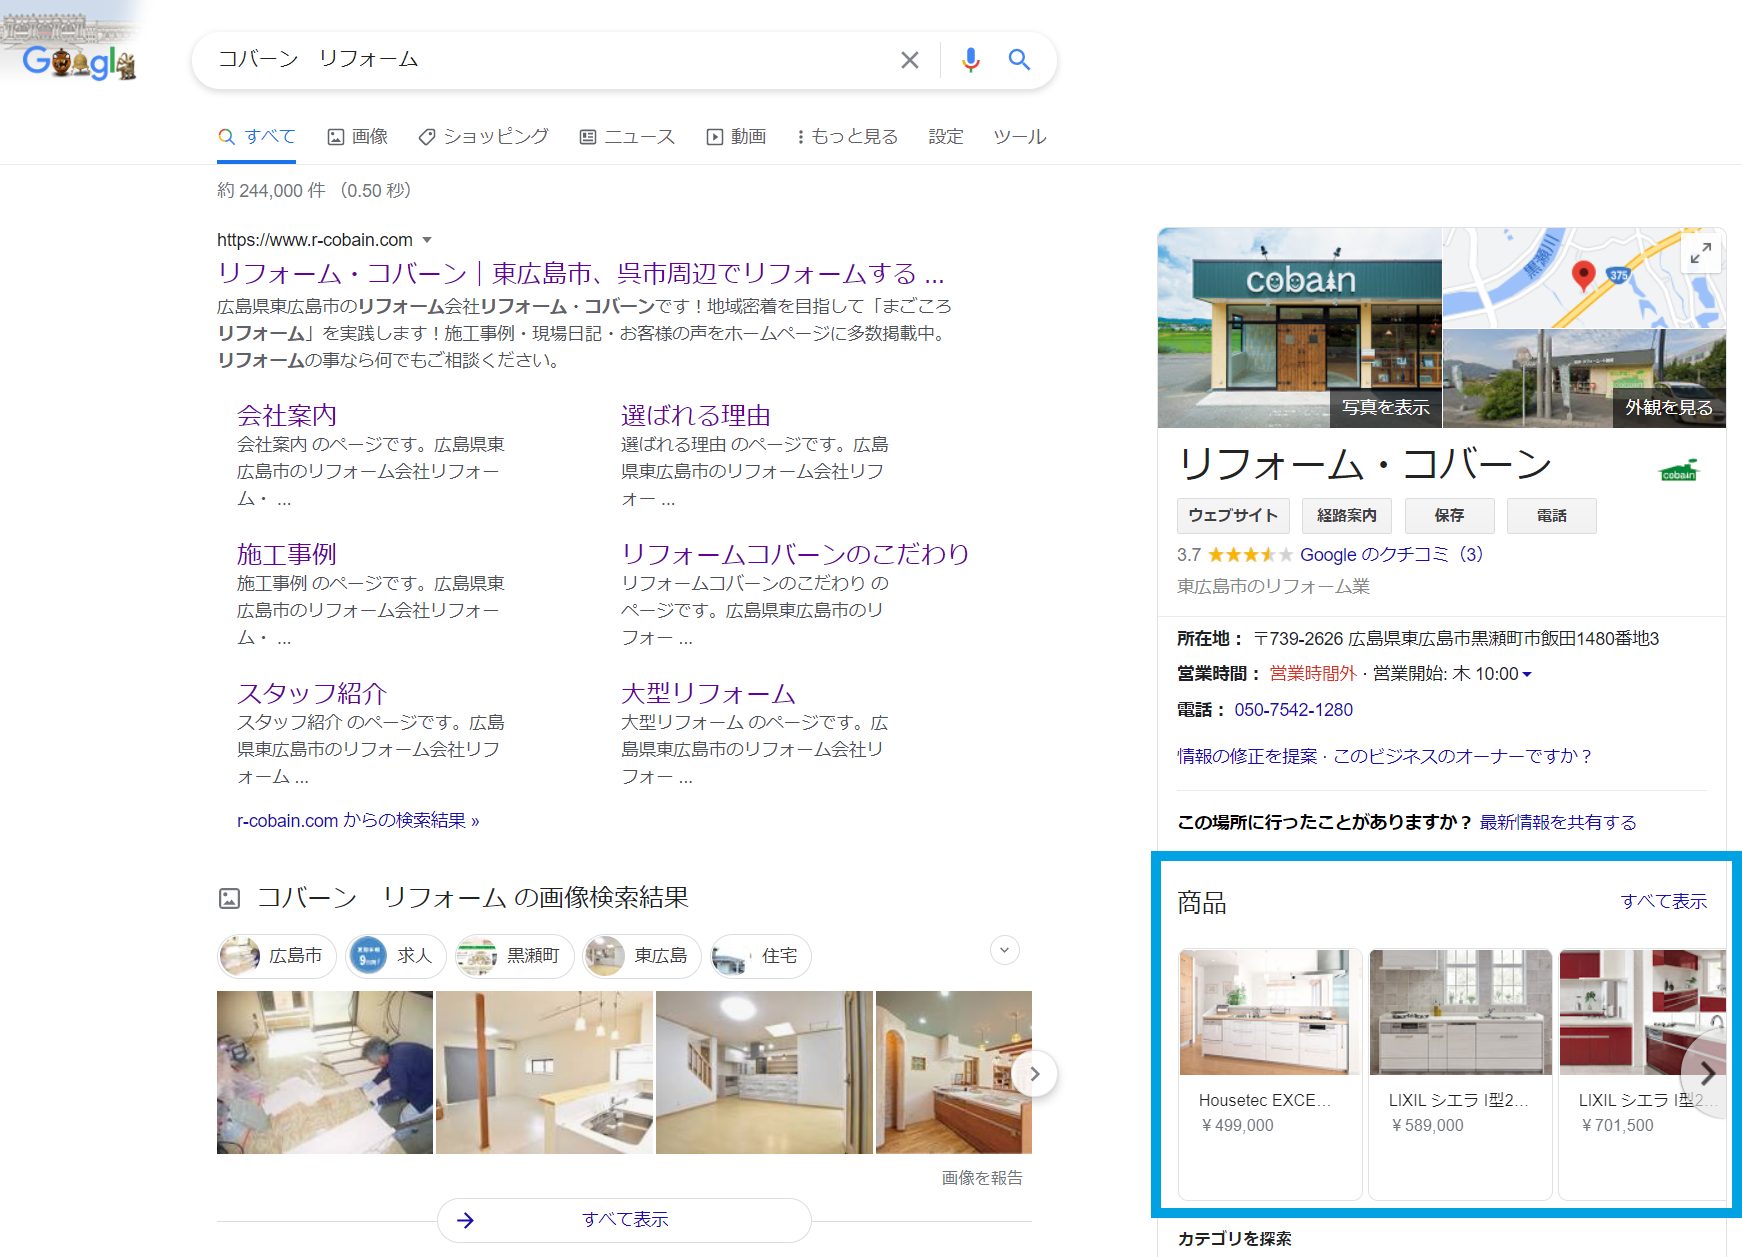Viewport: 1742px width, 1257px height.
Task: Click the 経路案内 button
Action: click(1347, 516)
